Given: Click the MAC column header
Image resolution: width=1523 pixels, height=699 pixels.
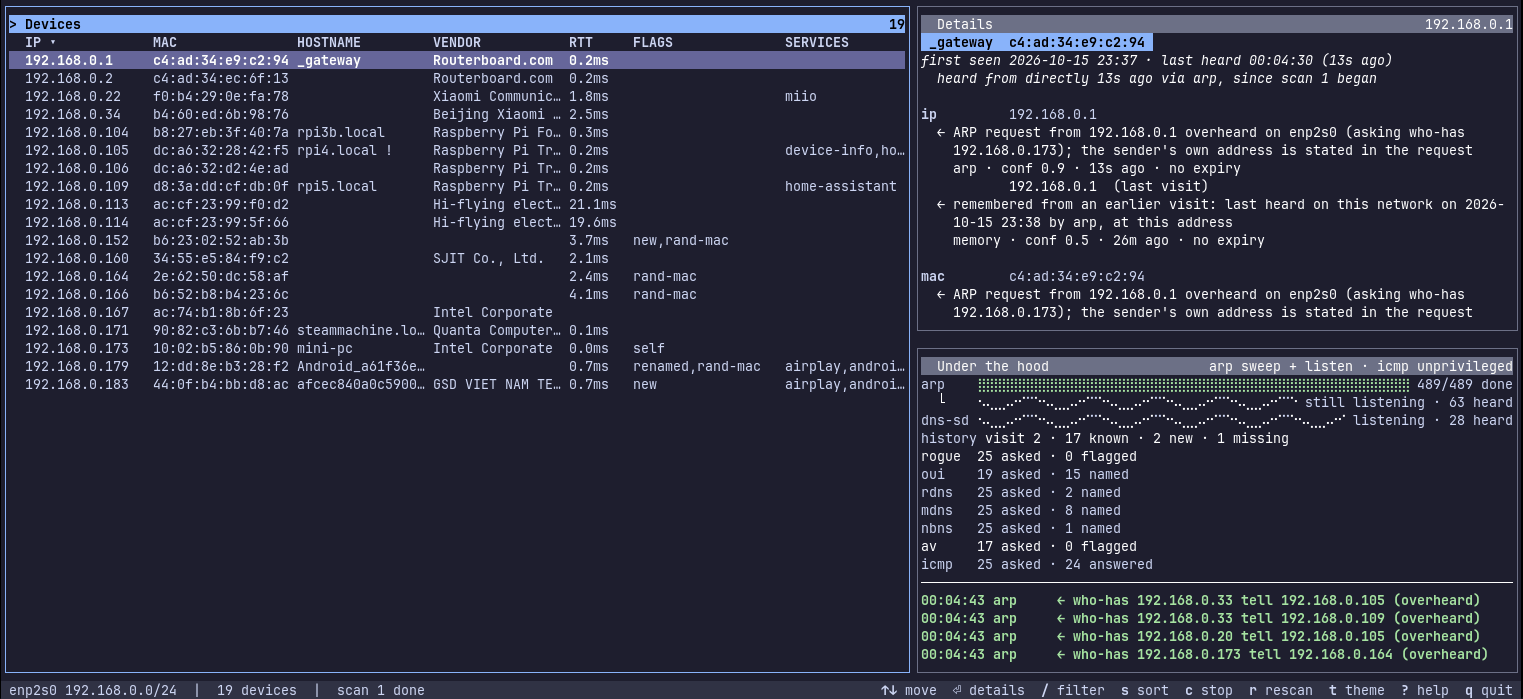Looking at the screenshot, I should pyautogui.click(x=165, y=43).
